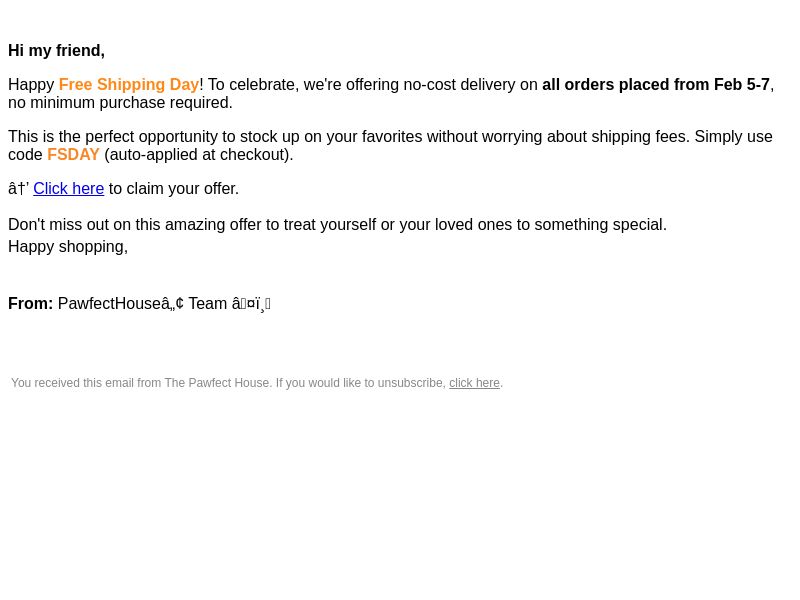Viewport: 800px width, 600px height.
Task: Open the blue "Click here" offer link
Action: [x=68, y=189]
